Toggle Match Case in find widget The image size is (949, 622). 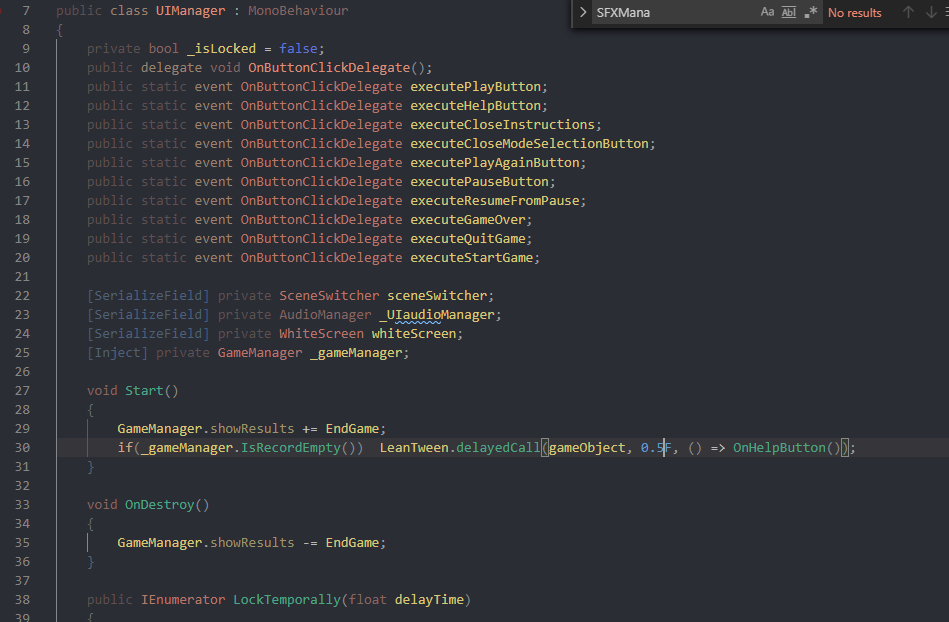(767, 12)
